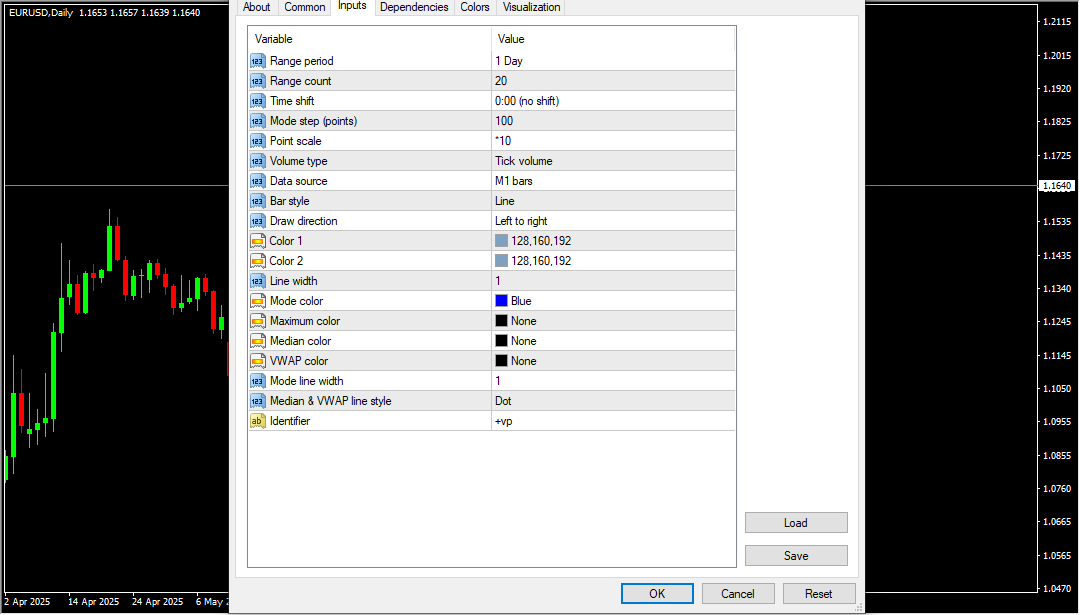
Task: Edit the Range count value 20
Action: click(x=613, y=81)
